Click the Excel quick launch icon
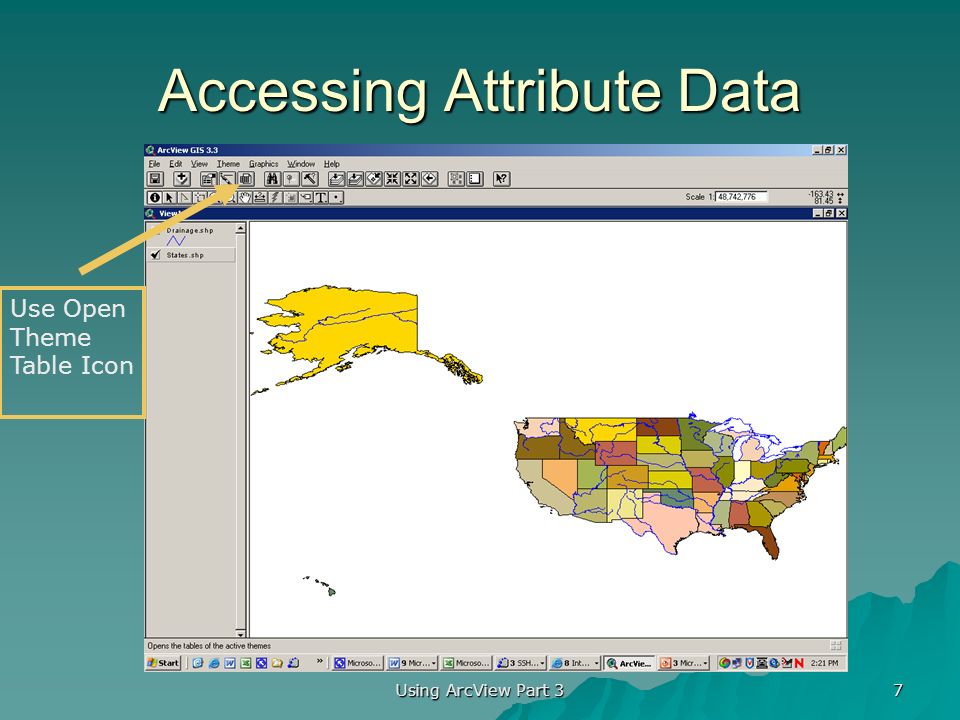 click(246, 663)
